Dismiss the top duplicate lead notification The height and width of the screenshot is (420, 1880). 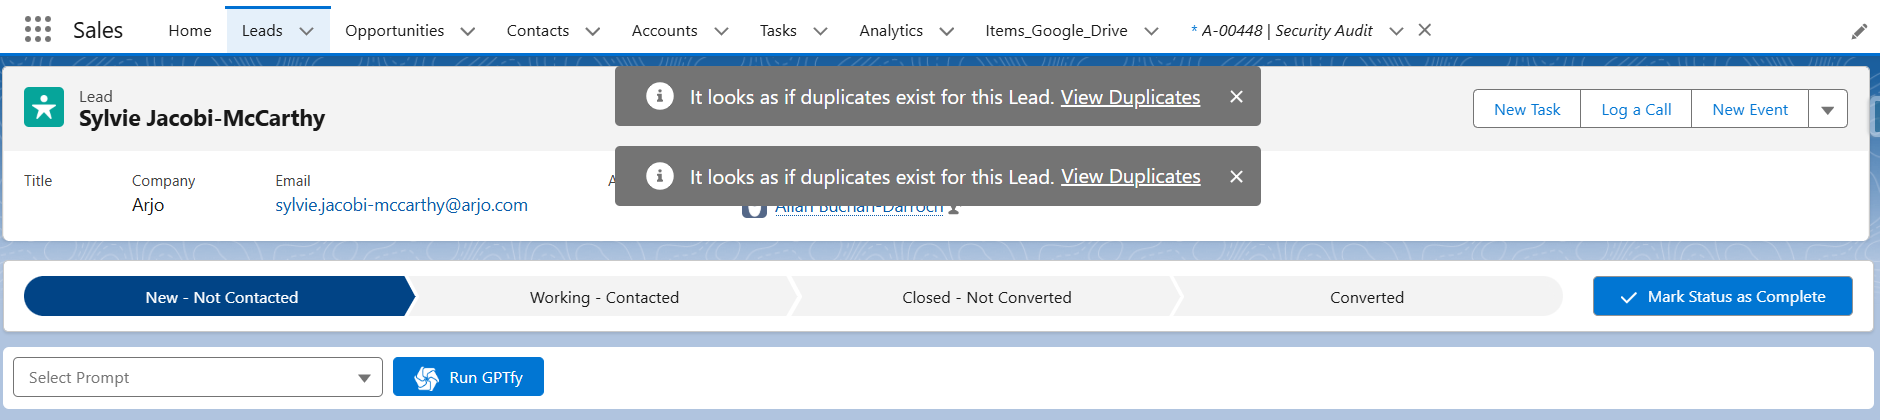tap(1236, 97)
